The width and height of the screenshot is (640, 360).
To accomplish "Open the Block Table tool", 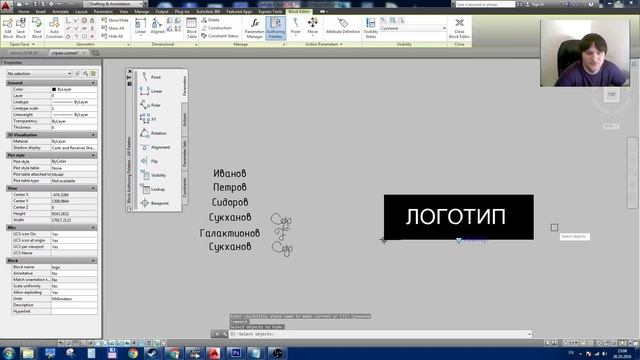I will pos(191,28).
